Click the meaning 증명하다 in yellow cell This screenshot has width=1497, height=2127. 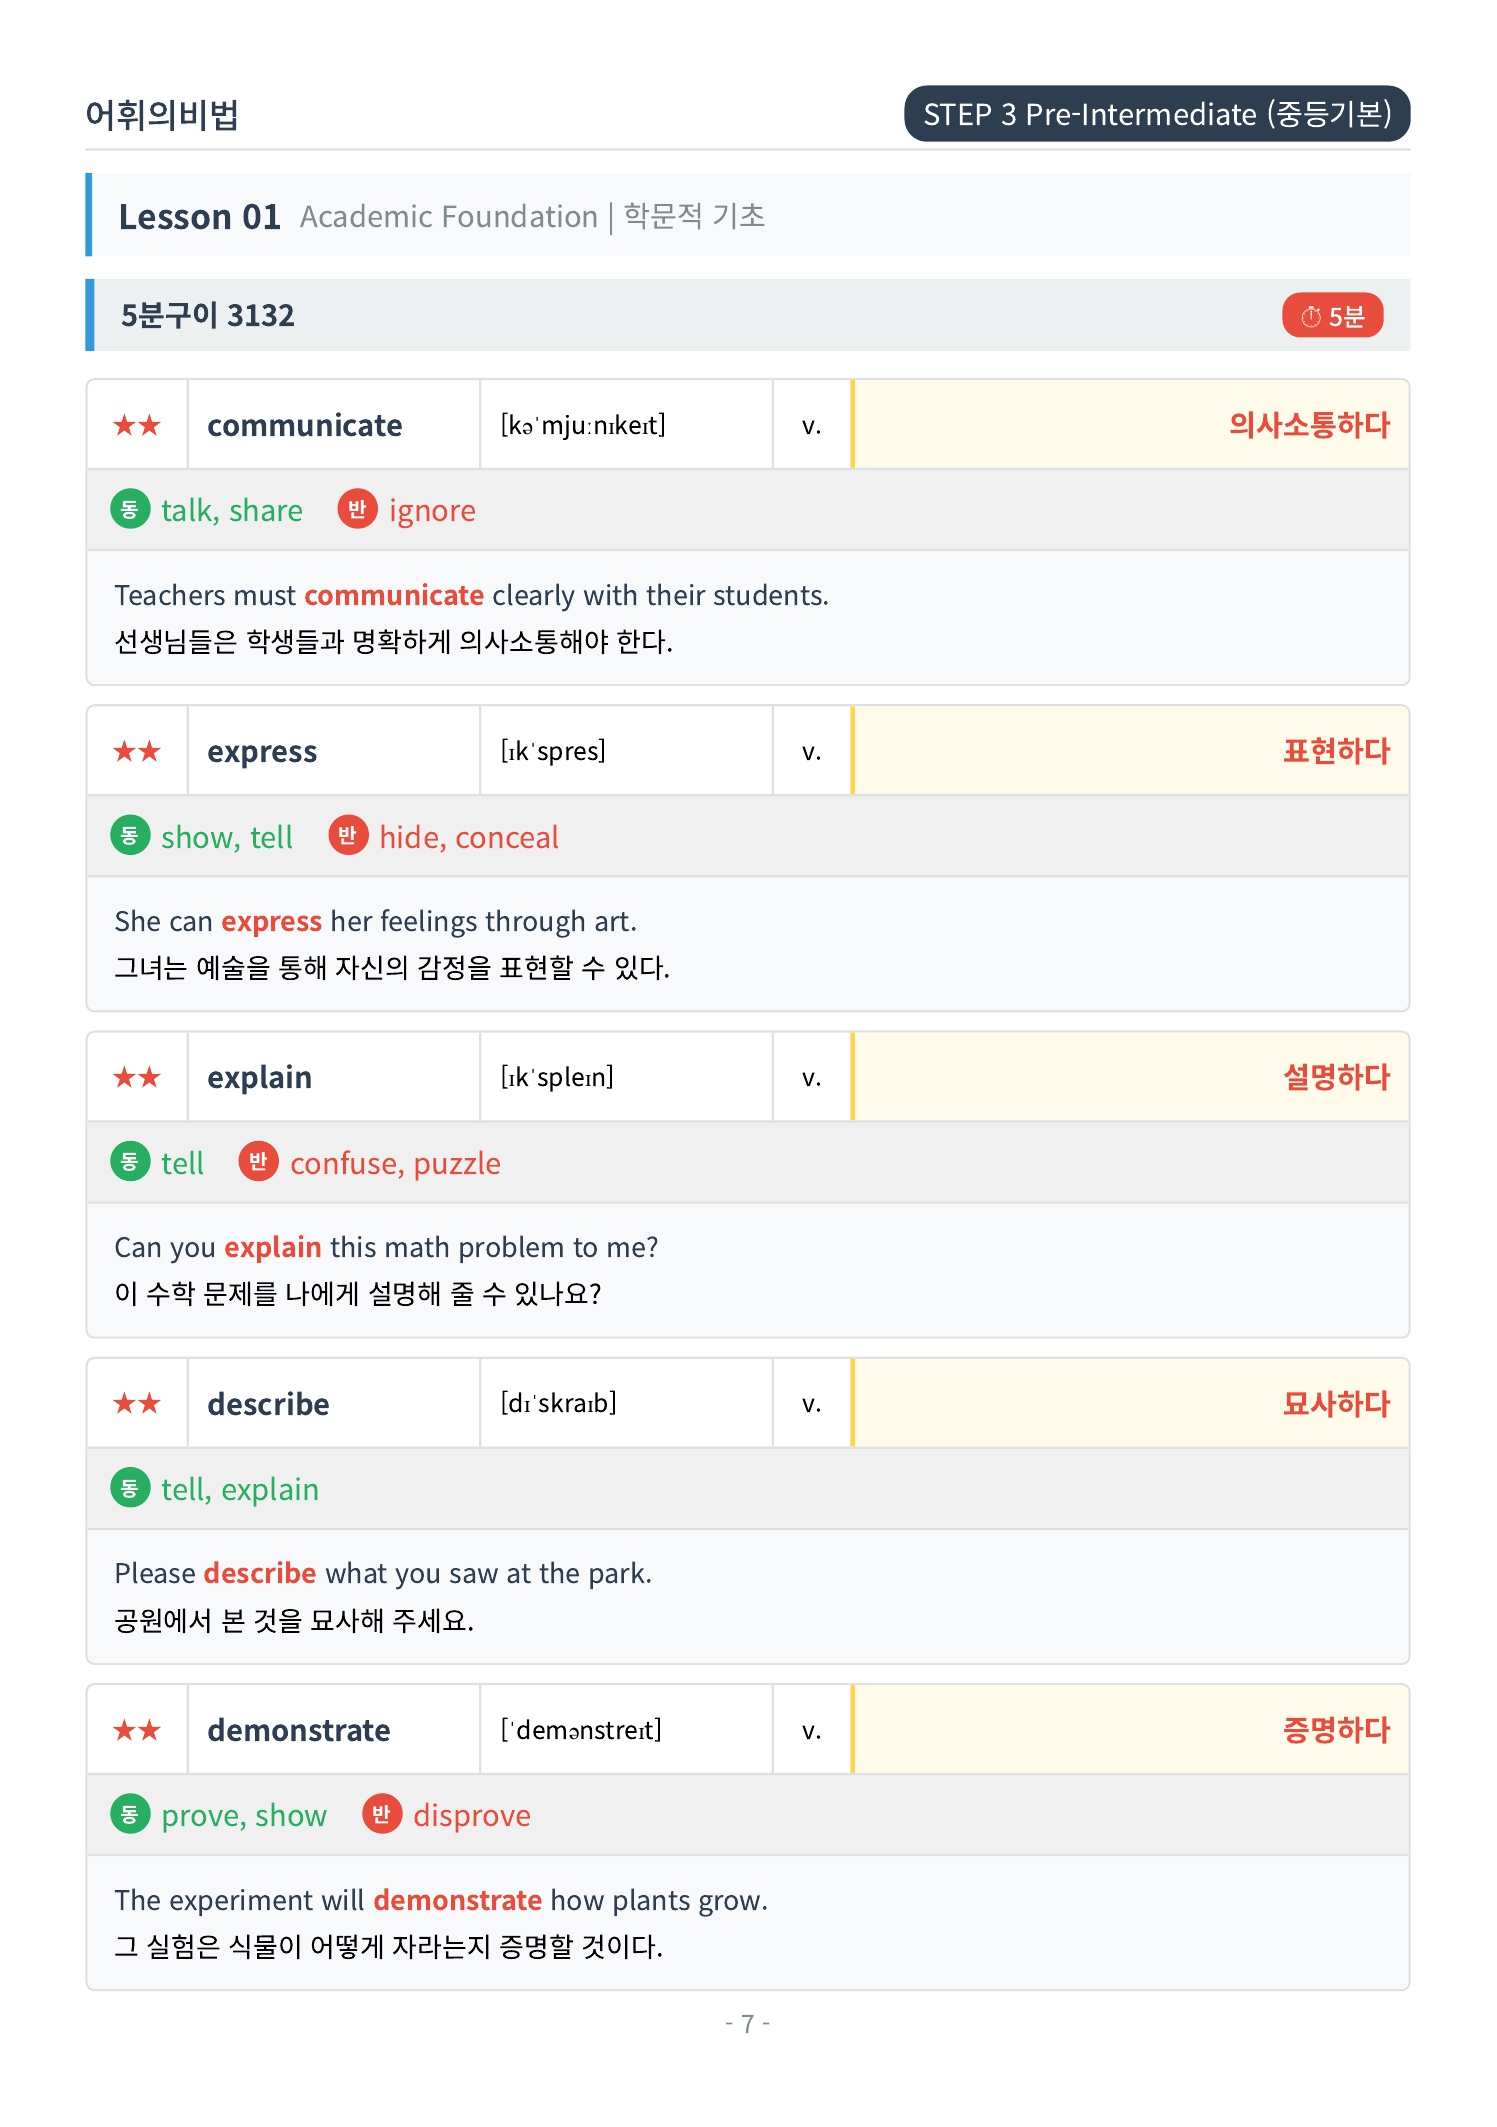pyautogui.click(x=1336, y=1730)
